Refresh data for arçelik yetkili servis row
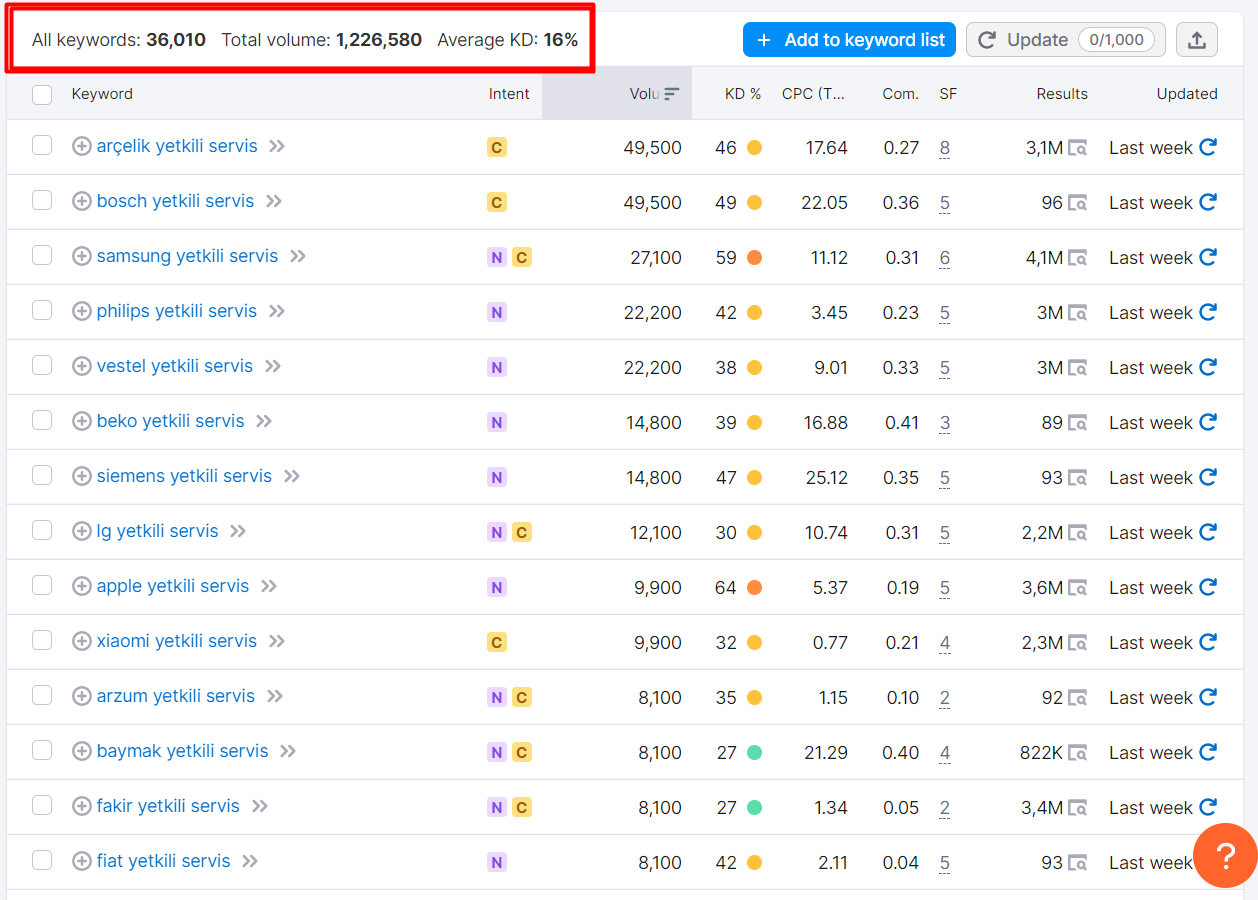Screen dimensions: 1258x900 1208,147
